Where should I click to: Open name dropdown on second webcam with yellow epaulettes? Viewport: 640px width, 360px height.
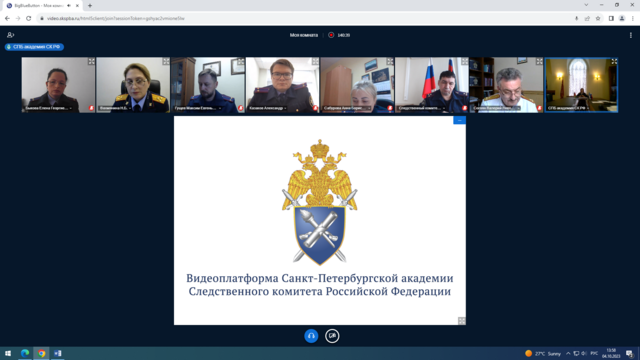pyautogui.click(x=116, y=108)
